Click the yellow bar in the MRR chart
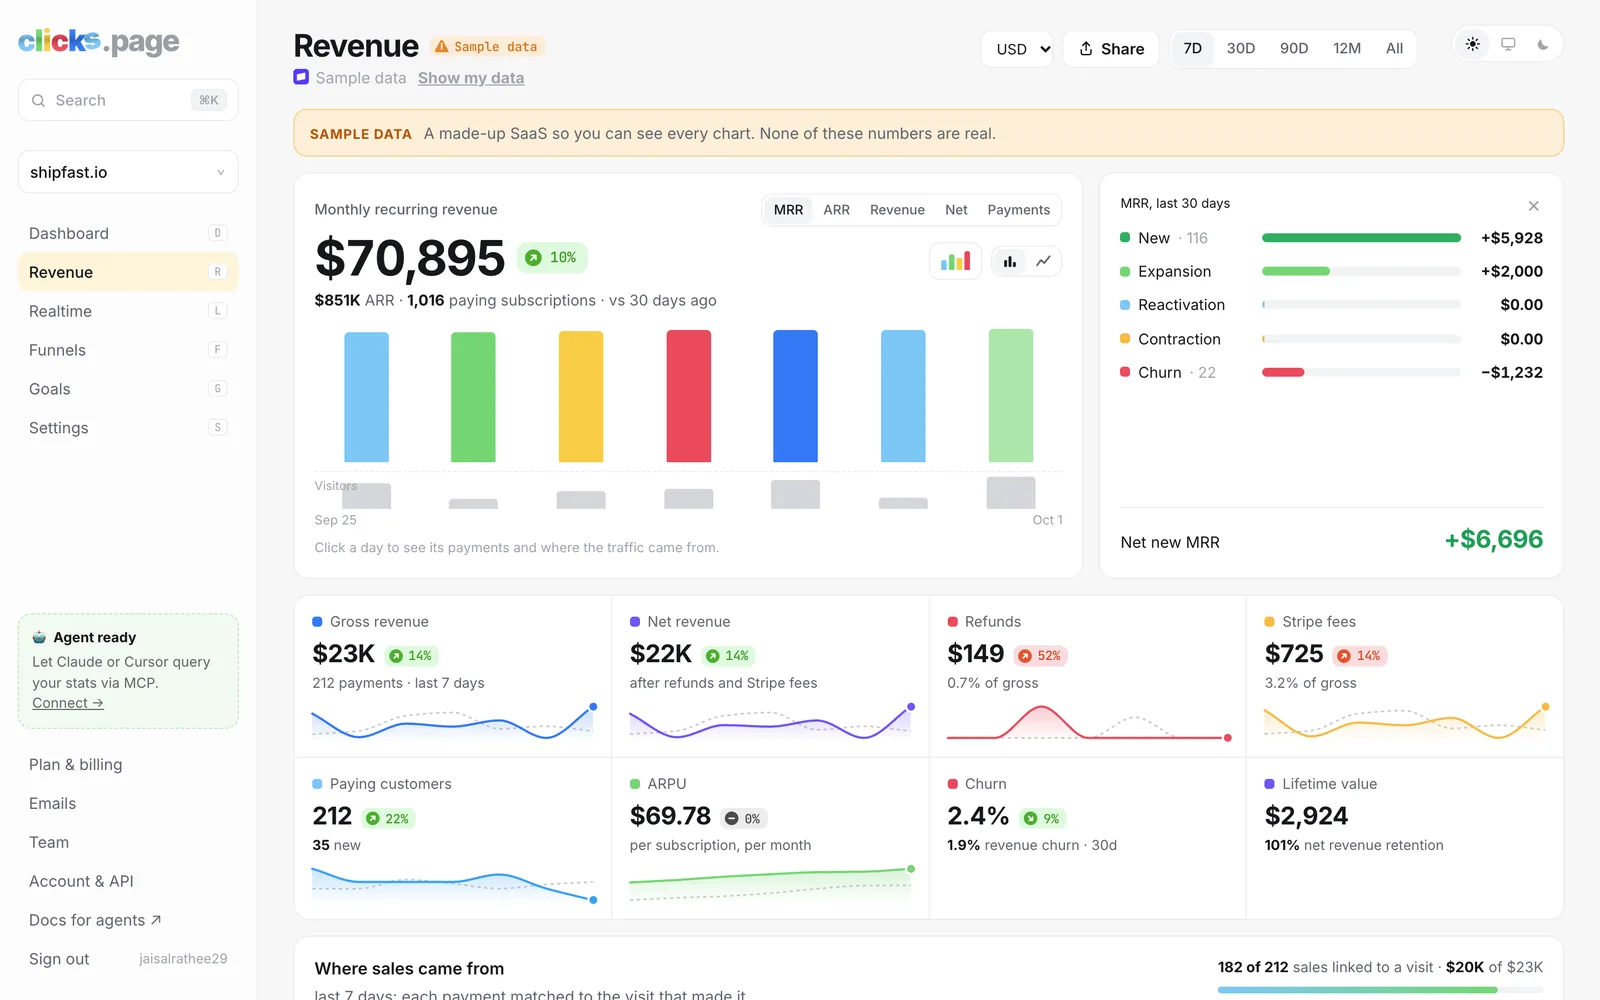Viewport: 1600px width, 1000px height. pos(581,396)
